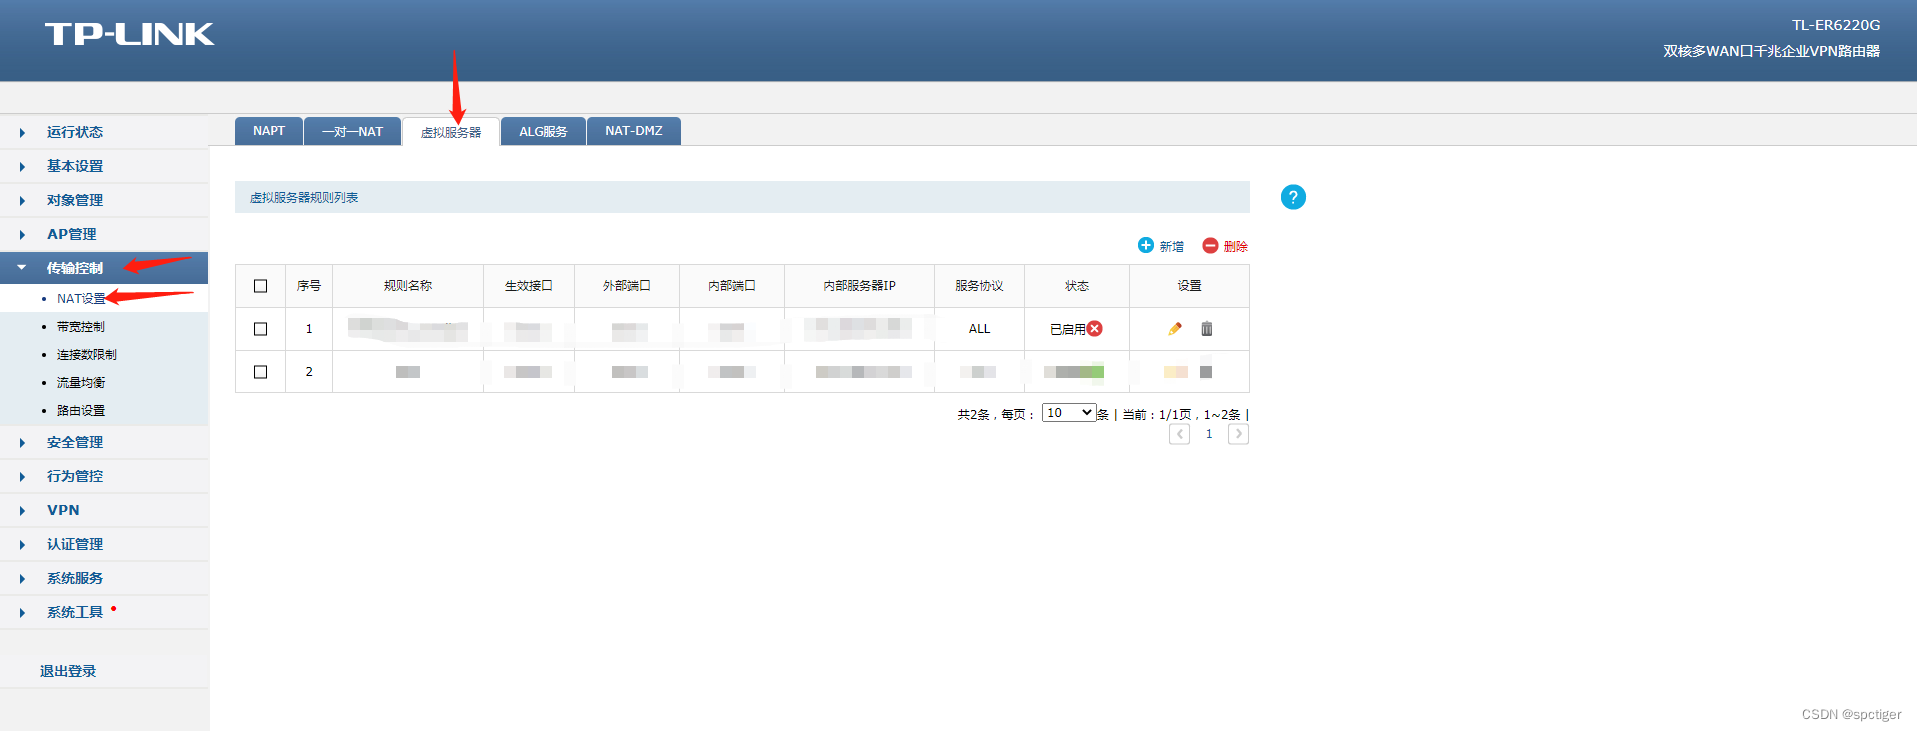Image resolution: width=1917 pixels, height=731 pixels.
Task: Click the 内部端口 column header
Action: click(x=732, y=286)
